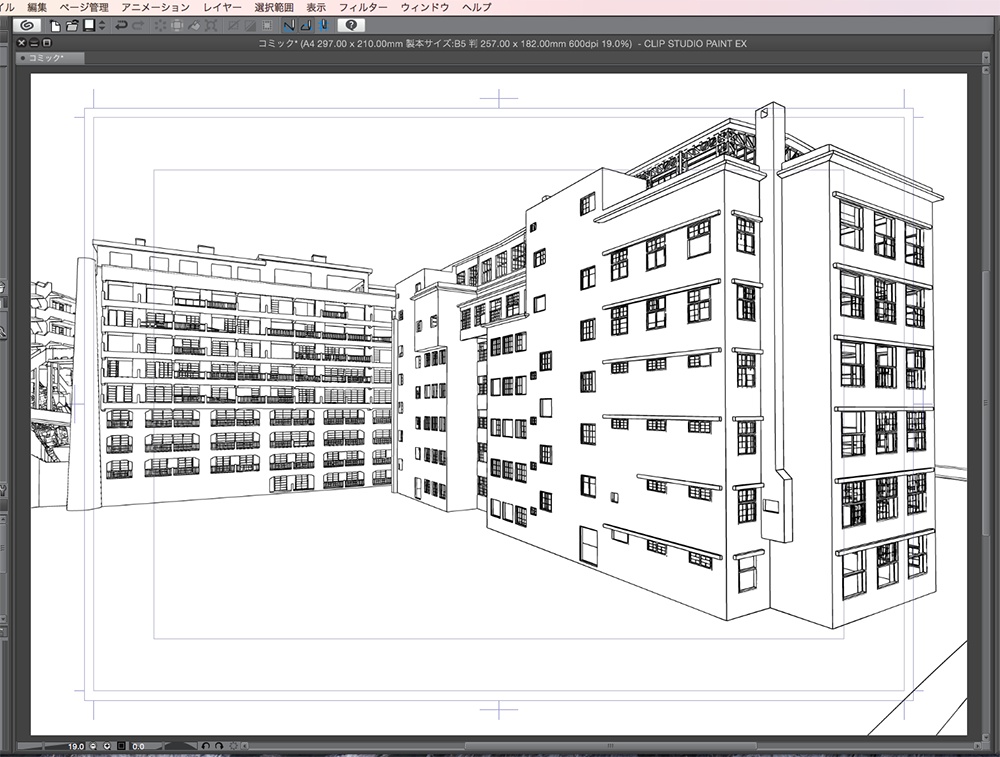The height and width of the screenshot is (757, 1000).
Task: Close the canvas window with X button
Action: click(22, 43)
